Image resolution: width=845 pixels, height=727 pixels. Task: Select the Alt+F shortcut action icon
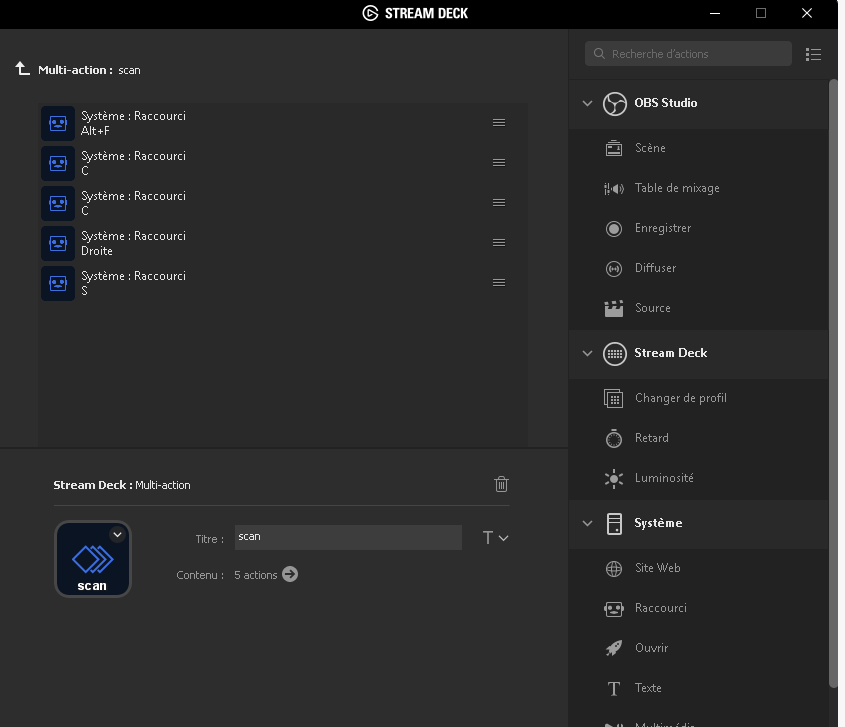[58, 123]
